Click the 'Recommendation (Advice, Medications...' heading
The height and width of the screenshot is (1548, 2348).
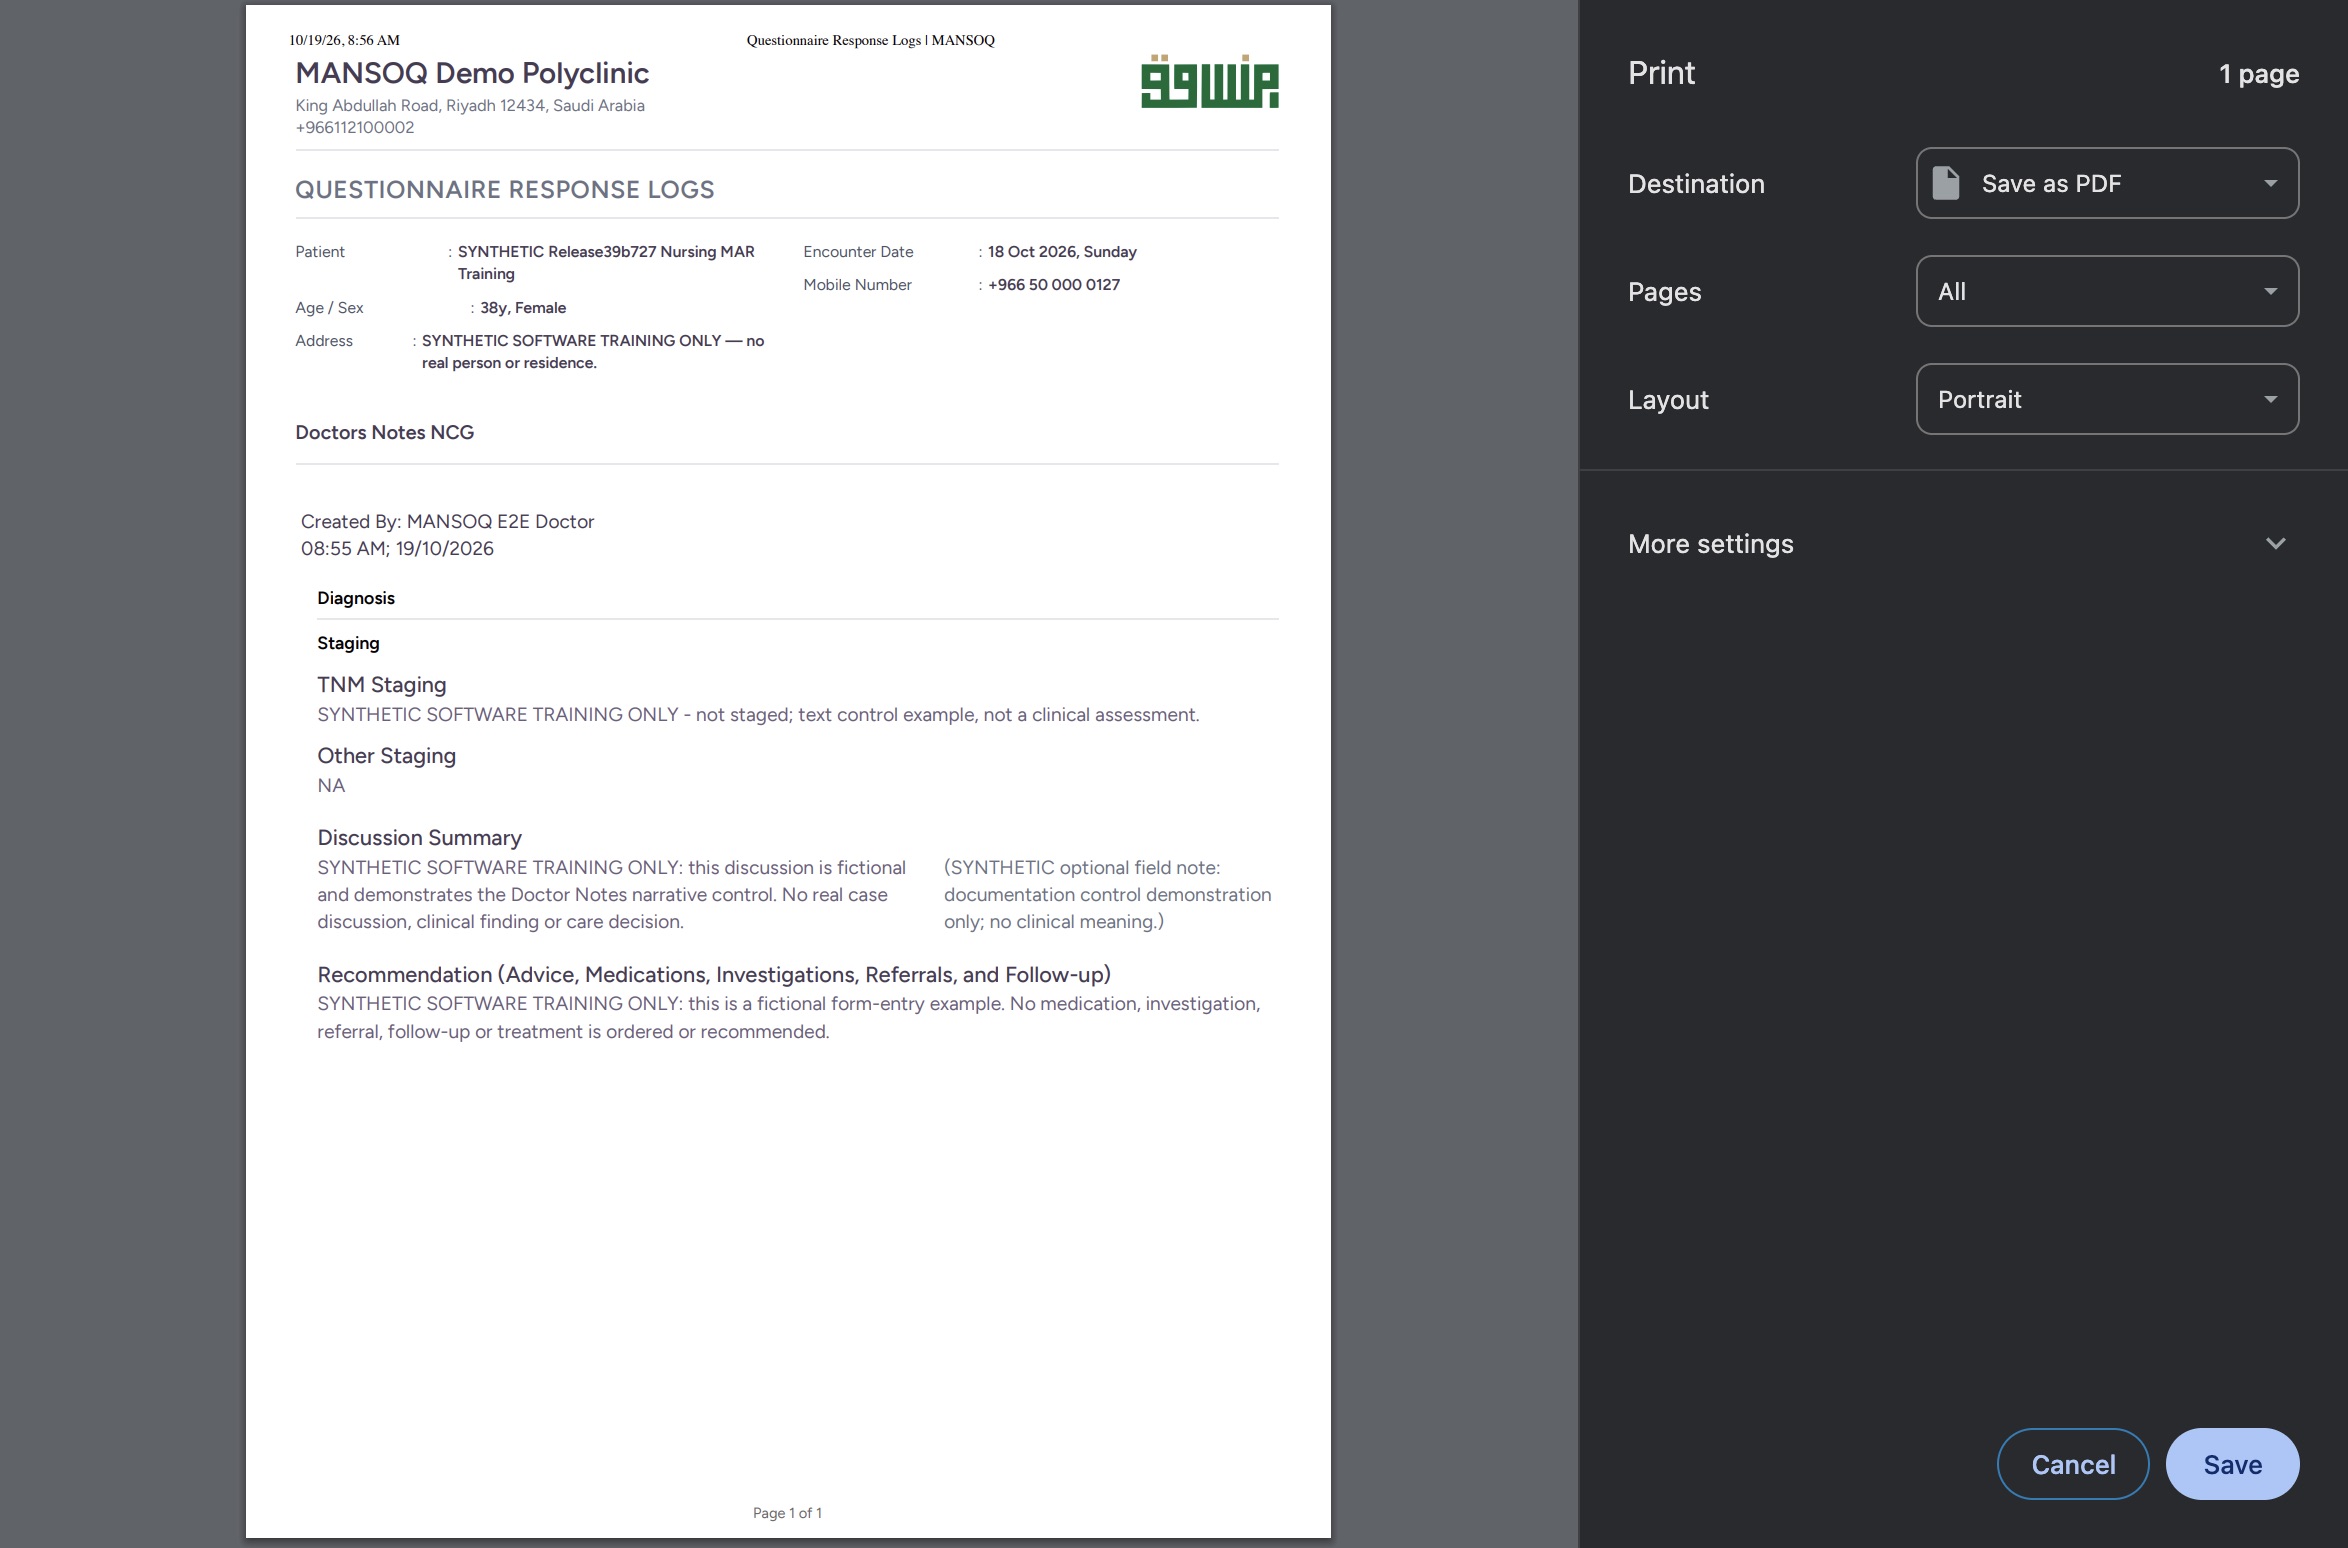(x=714, y=975)
